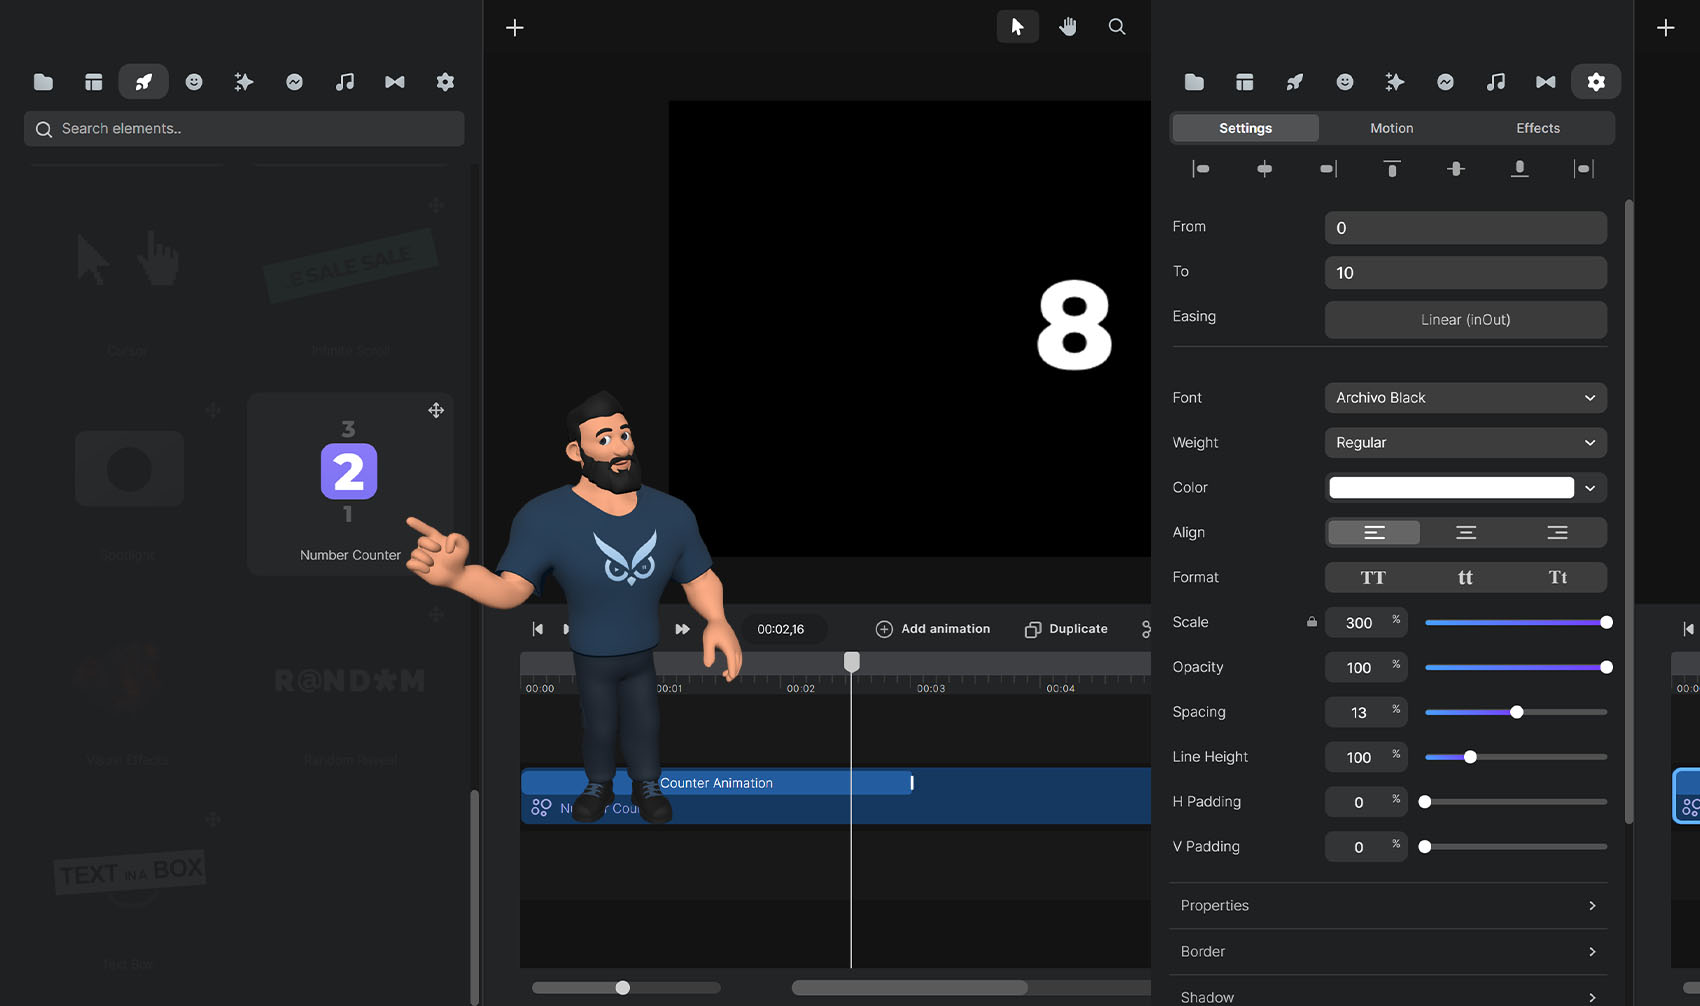This screenshot has width=1700, height=1006.
Task: Open the folder icon in right panel
Action: [1194, 82]
